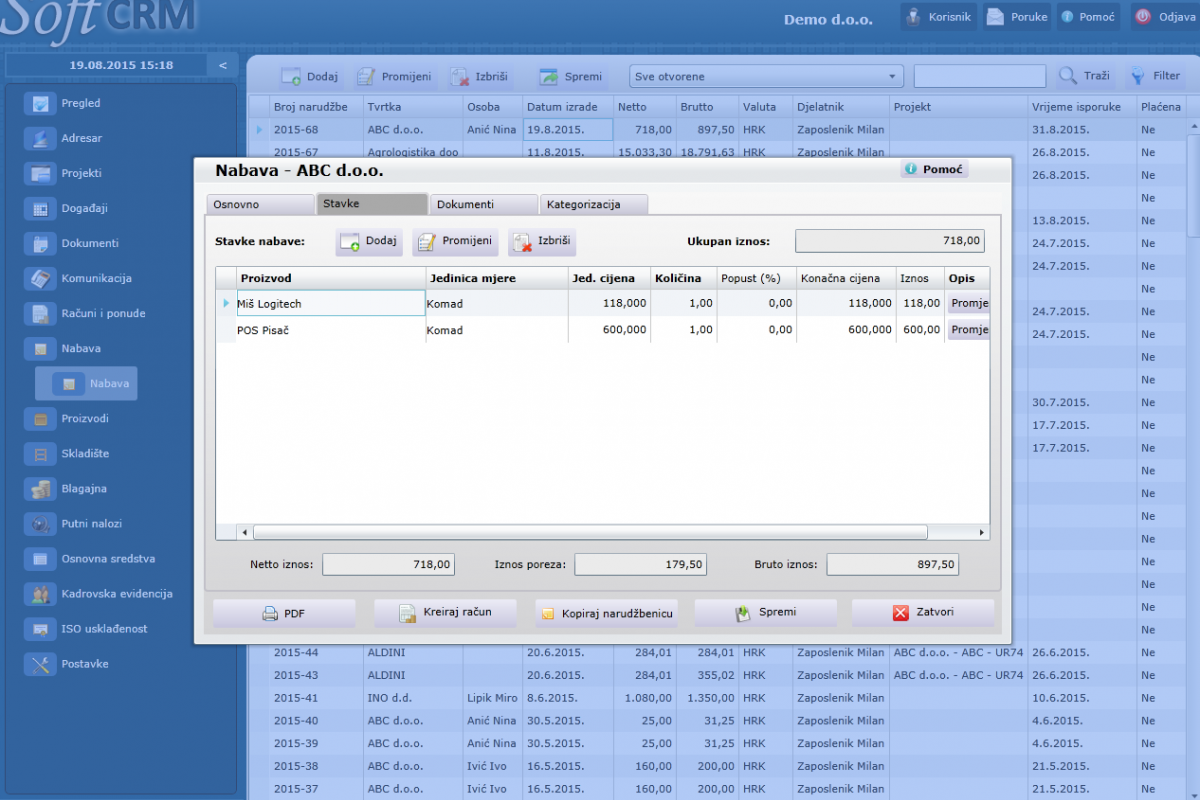The image size is (1200, 800).
Task: Click the dialog Spremi button
Action: click(766, 613)
